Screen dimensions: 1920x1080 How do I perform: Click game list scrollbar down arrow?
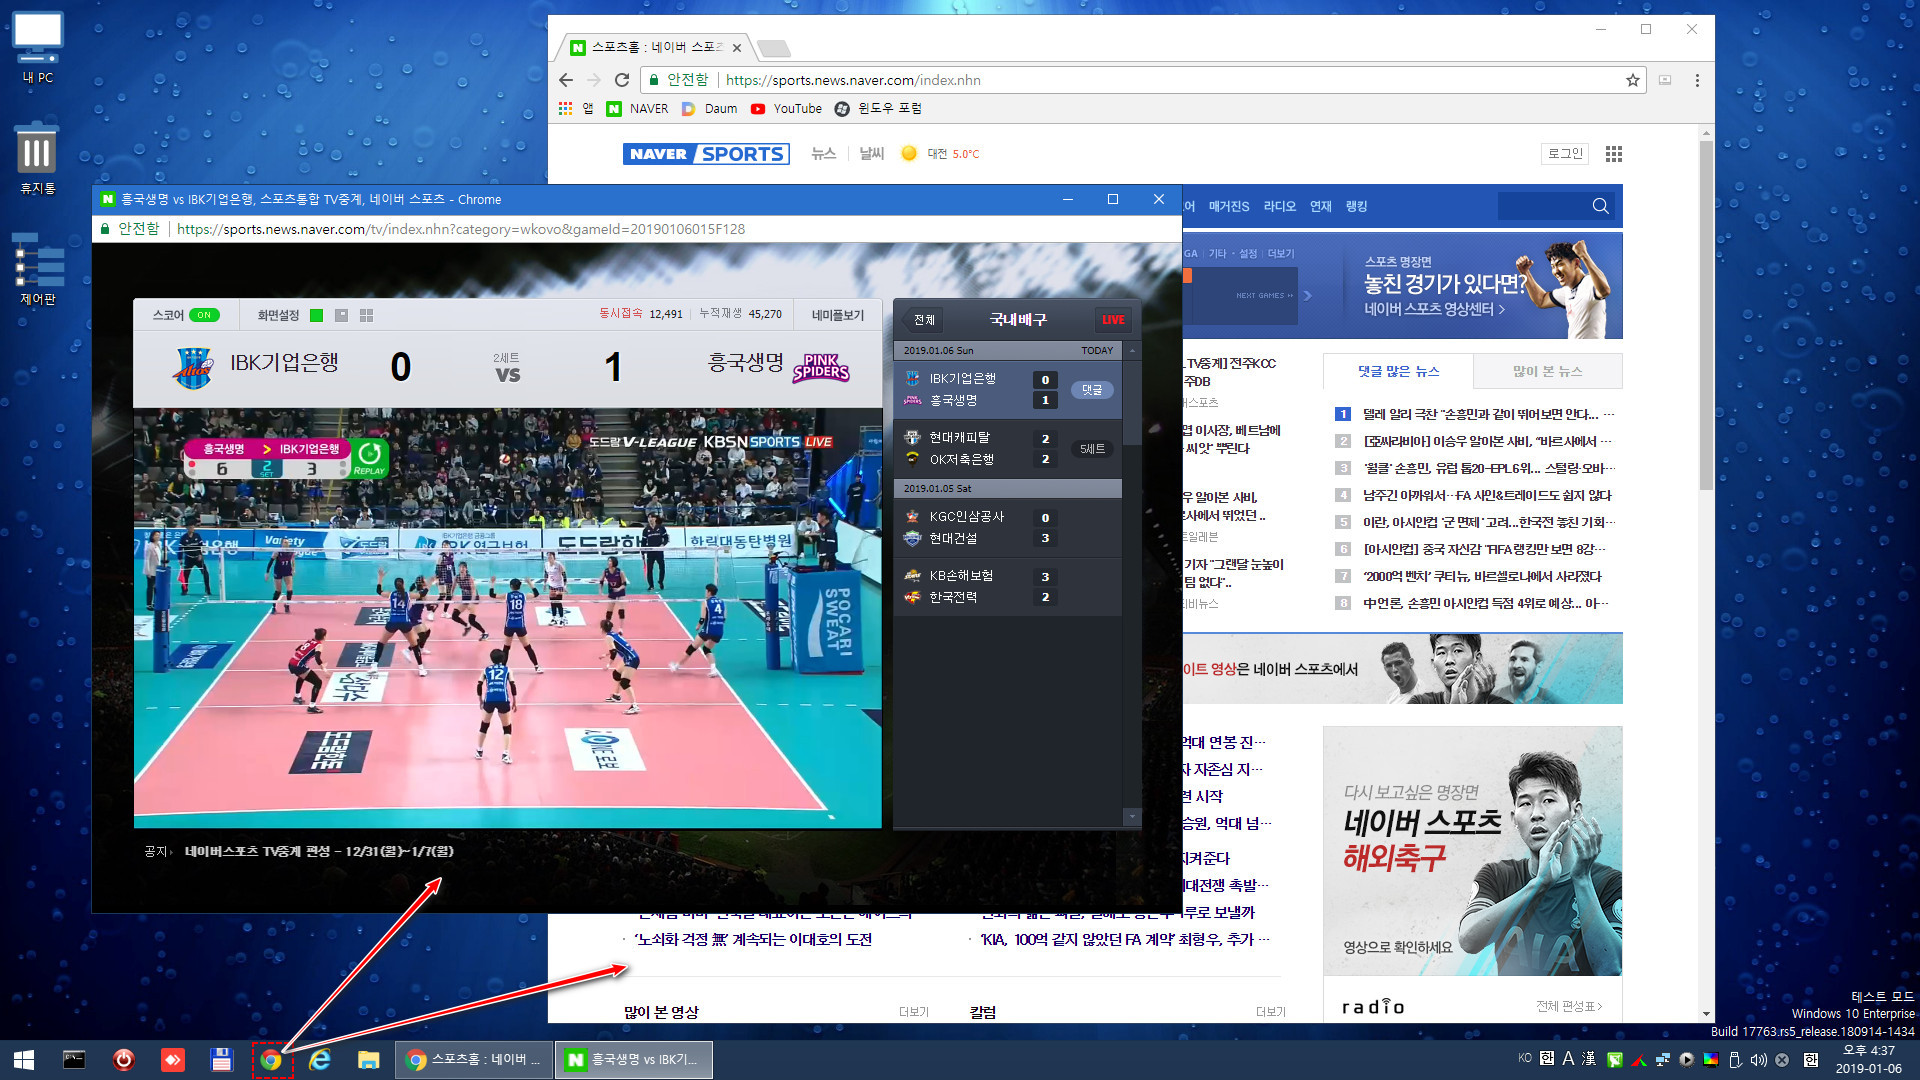tap(1132, 817)
